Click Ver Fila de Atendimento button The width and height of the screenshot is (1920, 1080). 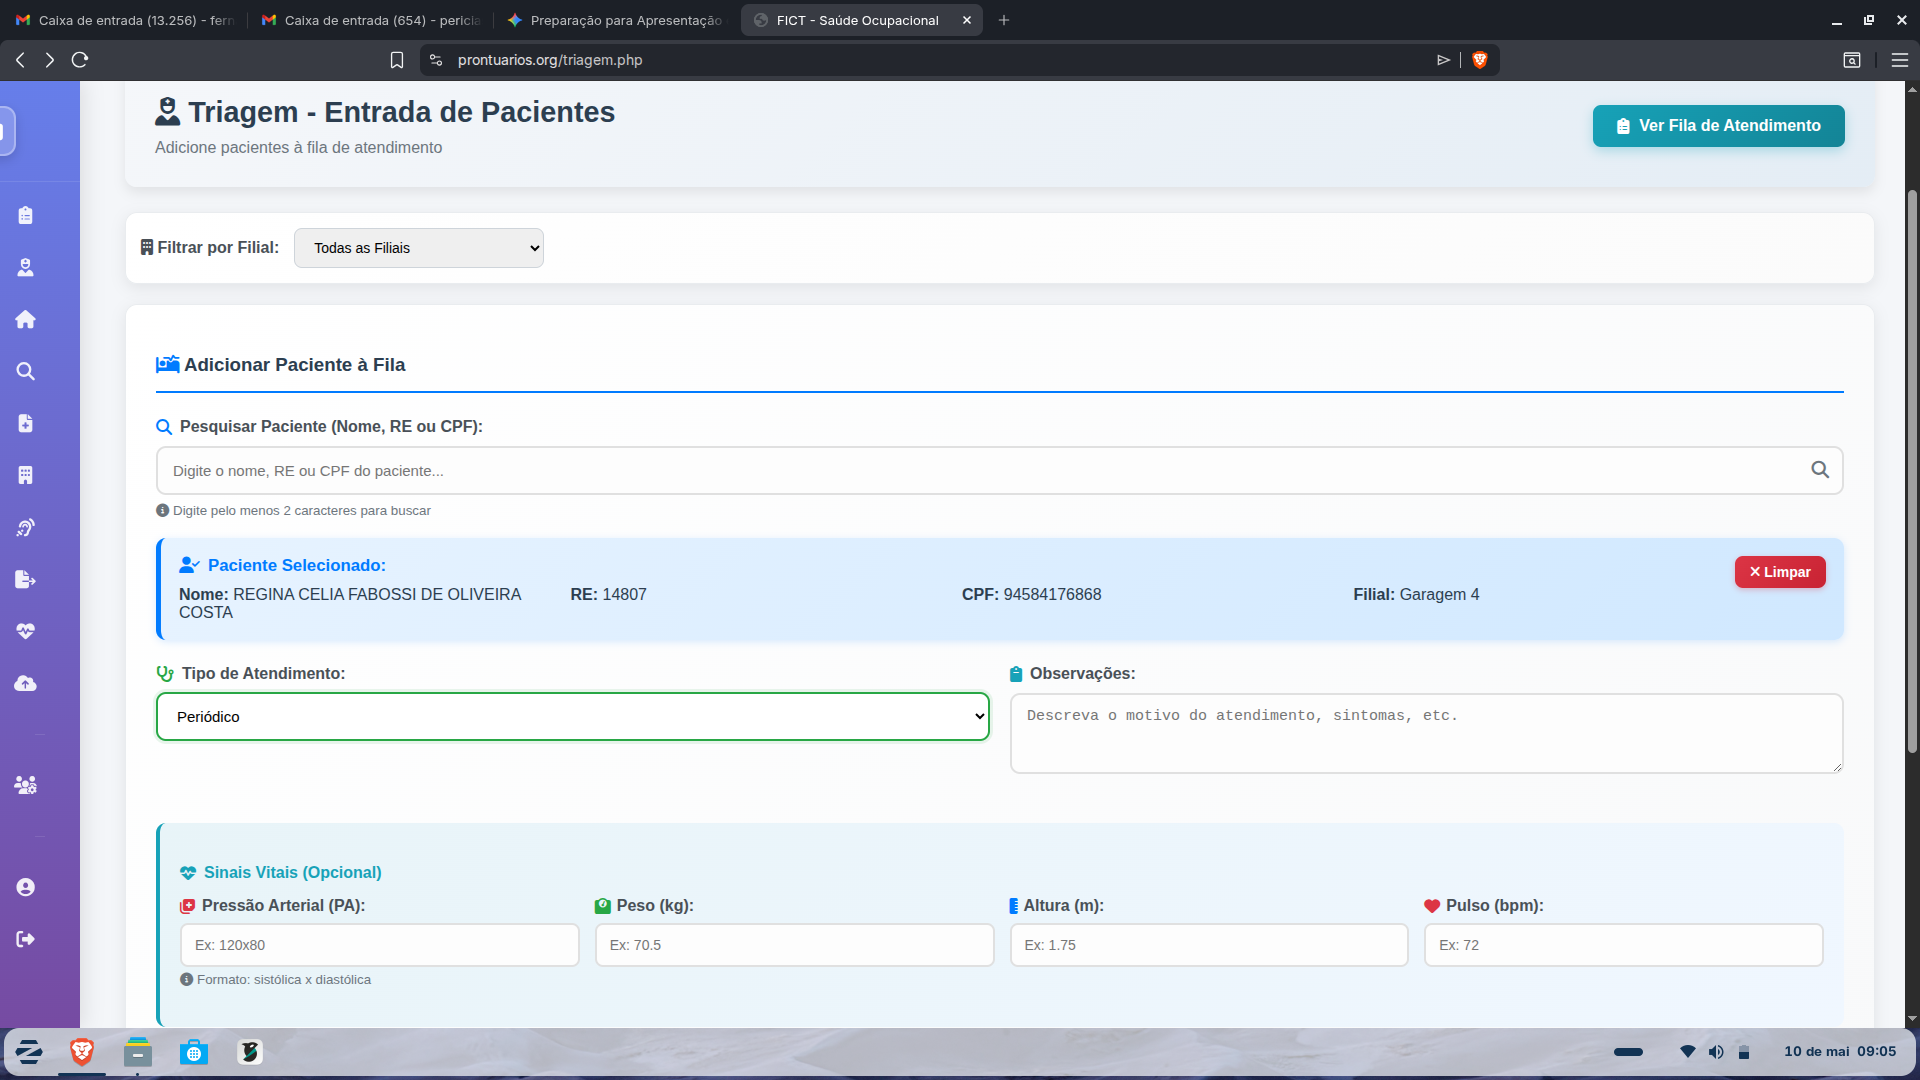tap(1719, 126)
